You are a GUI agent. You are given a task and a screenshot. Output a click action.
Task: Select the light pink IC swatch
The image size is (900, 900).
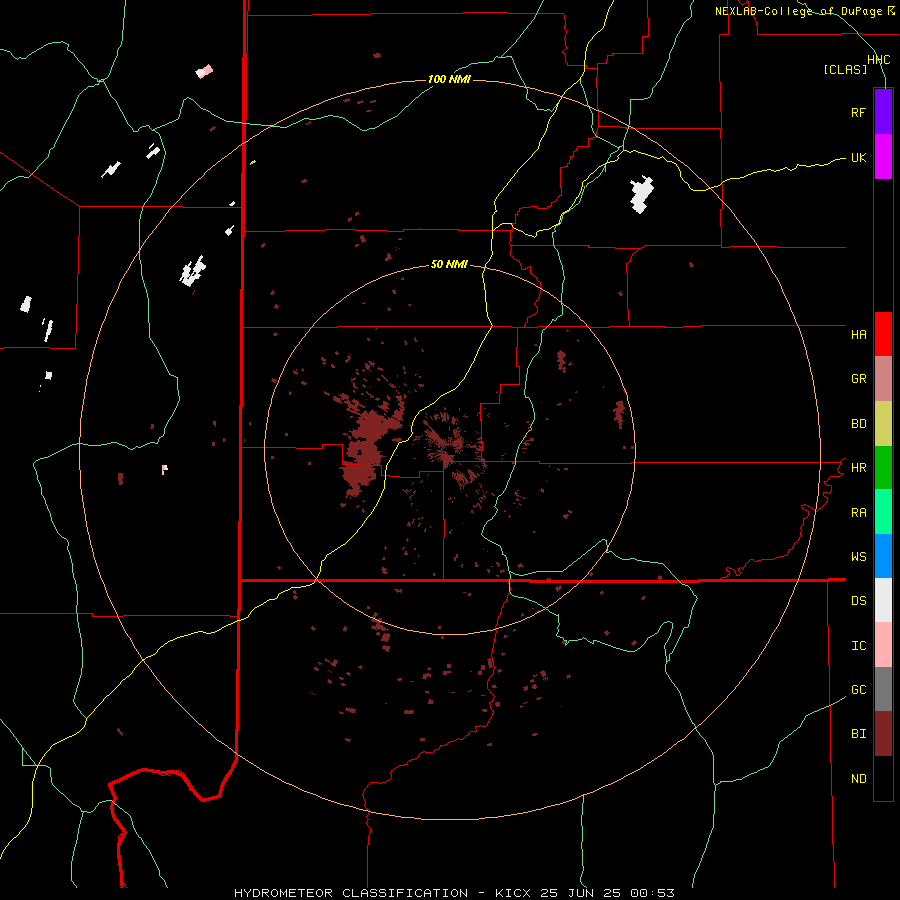(883, 645)
